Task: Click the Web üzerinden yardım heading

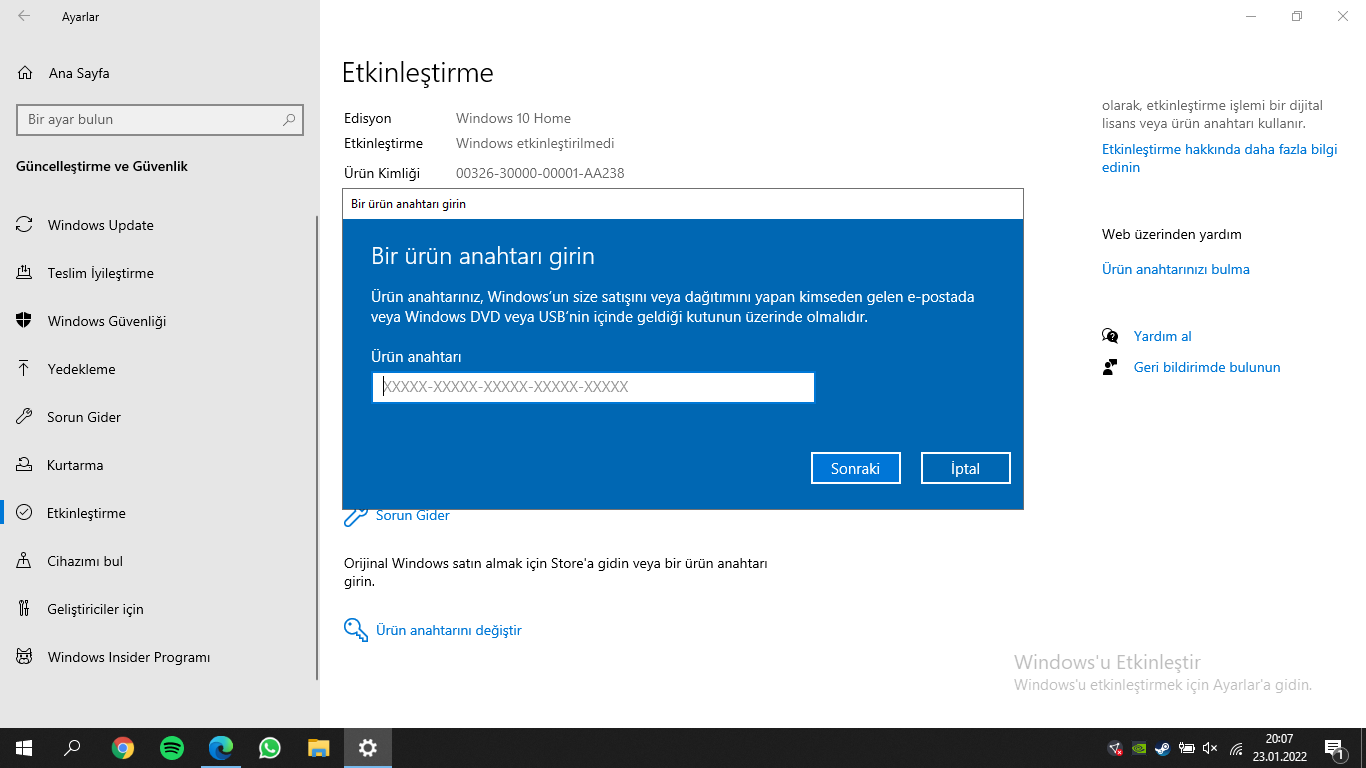Action: click(x=1172, y=234)
